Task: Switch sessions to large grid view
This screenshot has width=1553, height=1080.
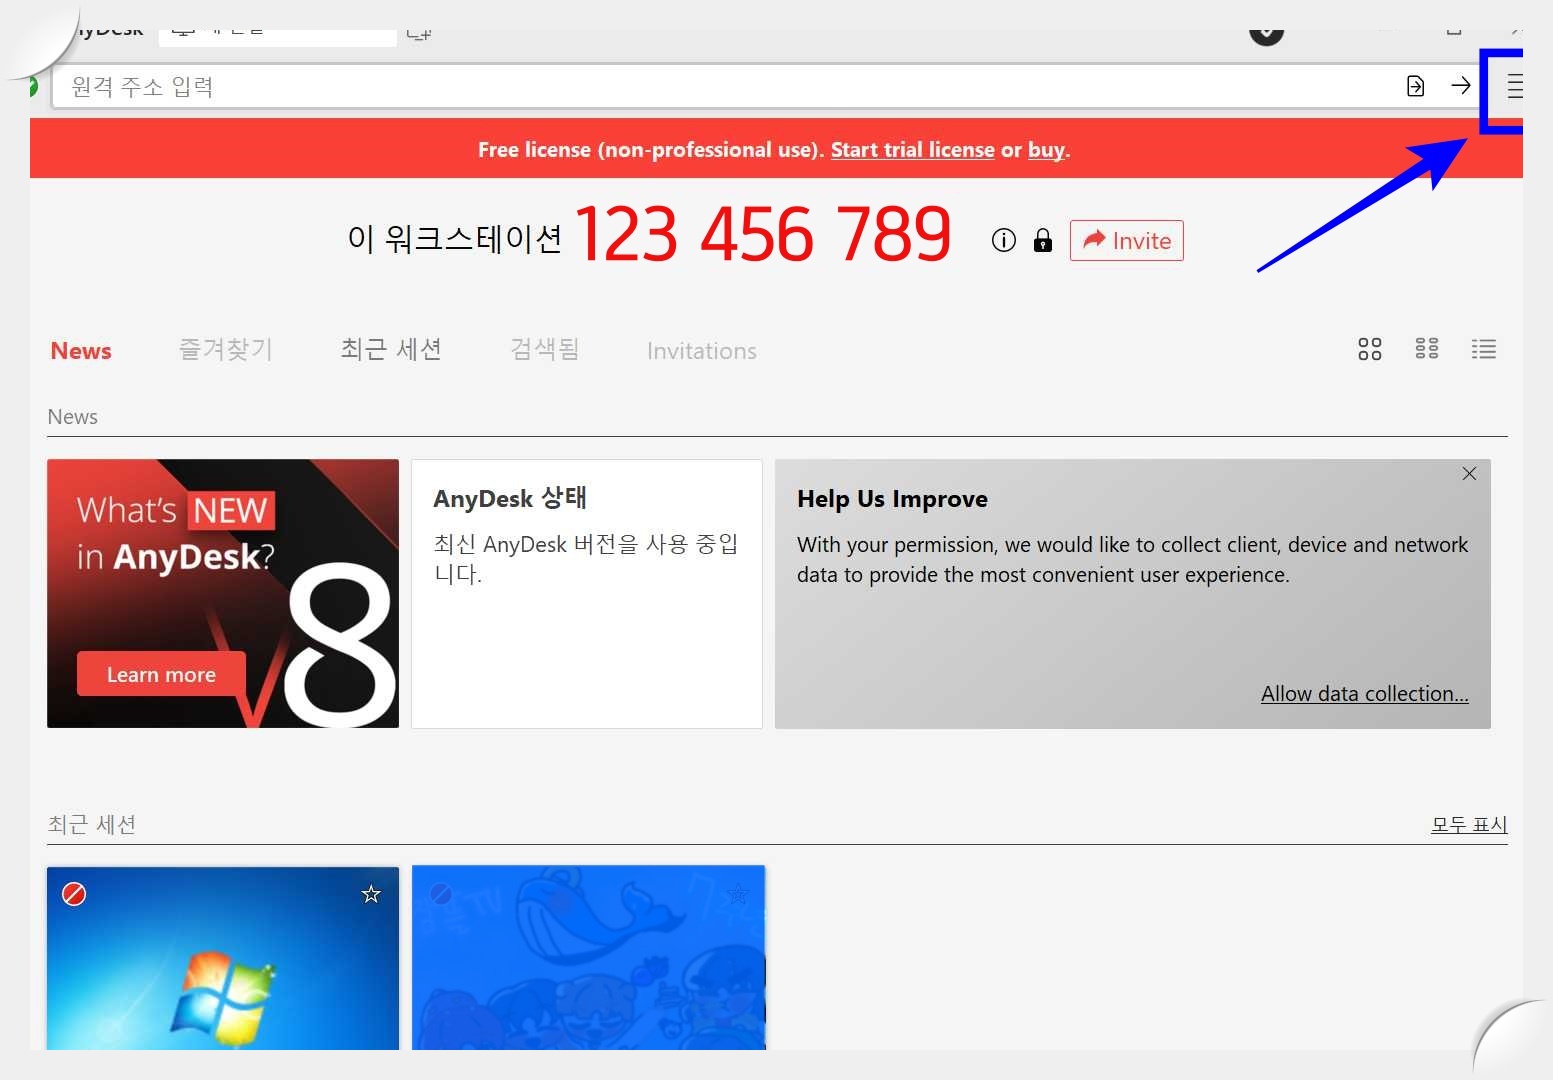Action: click(x=1369, y=349)
